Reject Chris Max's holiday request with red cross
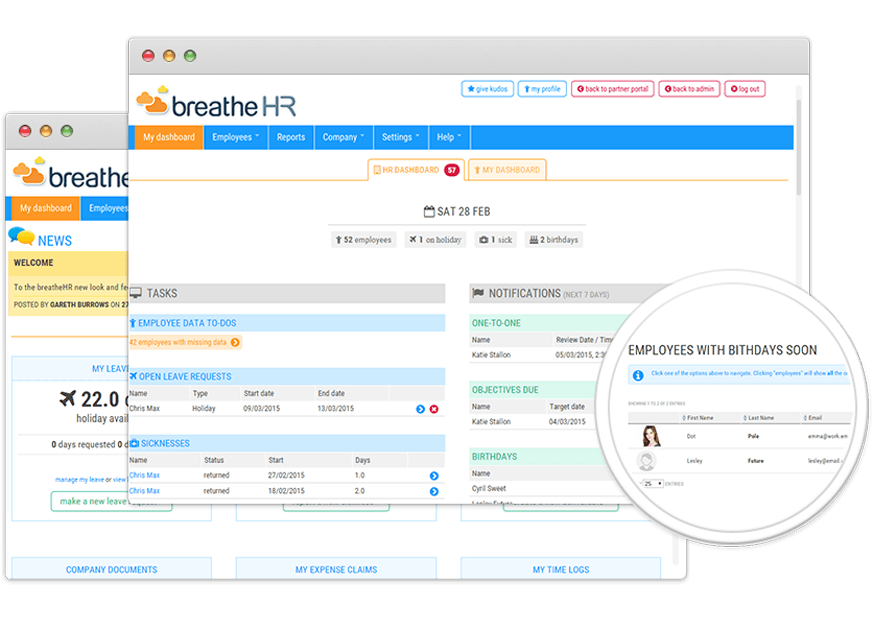This screenshot has height=639, width=874. pyautogui.click(x=434, y=409)
